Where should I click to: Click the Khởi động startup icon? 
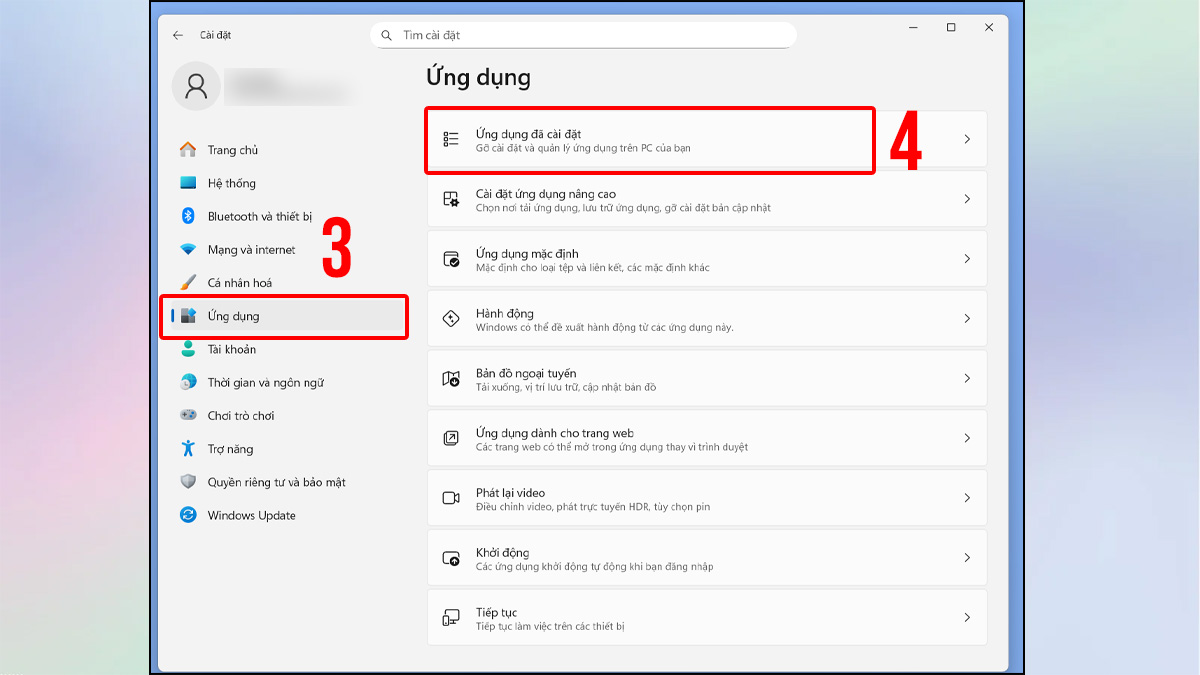point(451,558)
